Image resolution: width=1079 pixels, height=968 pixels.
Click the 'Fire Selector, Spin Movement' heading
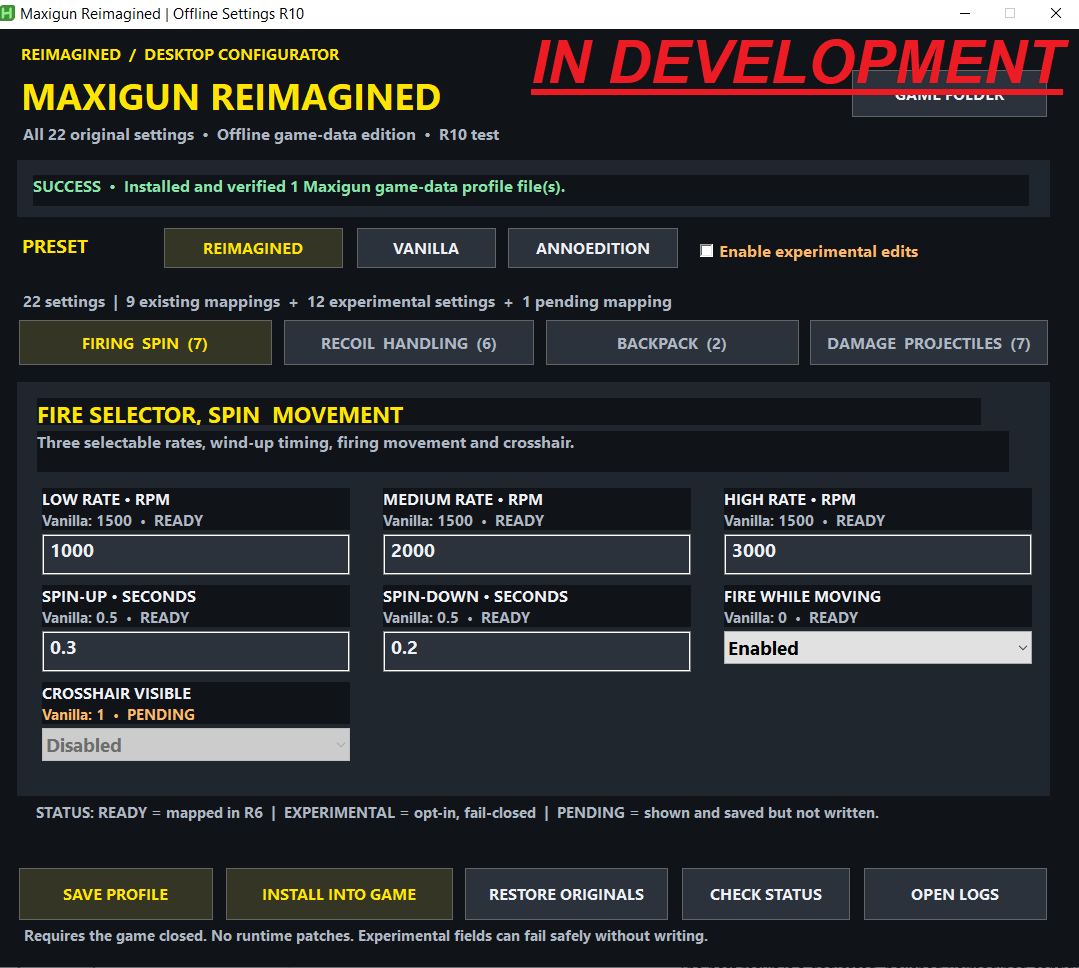220,415
